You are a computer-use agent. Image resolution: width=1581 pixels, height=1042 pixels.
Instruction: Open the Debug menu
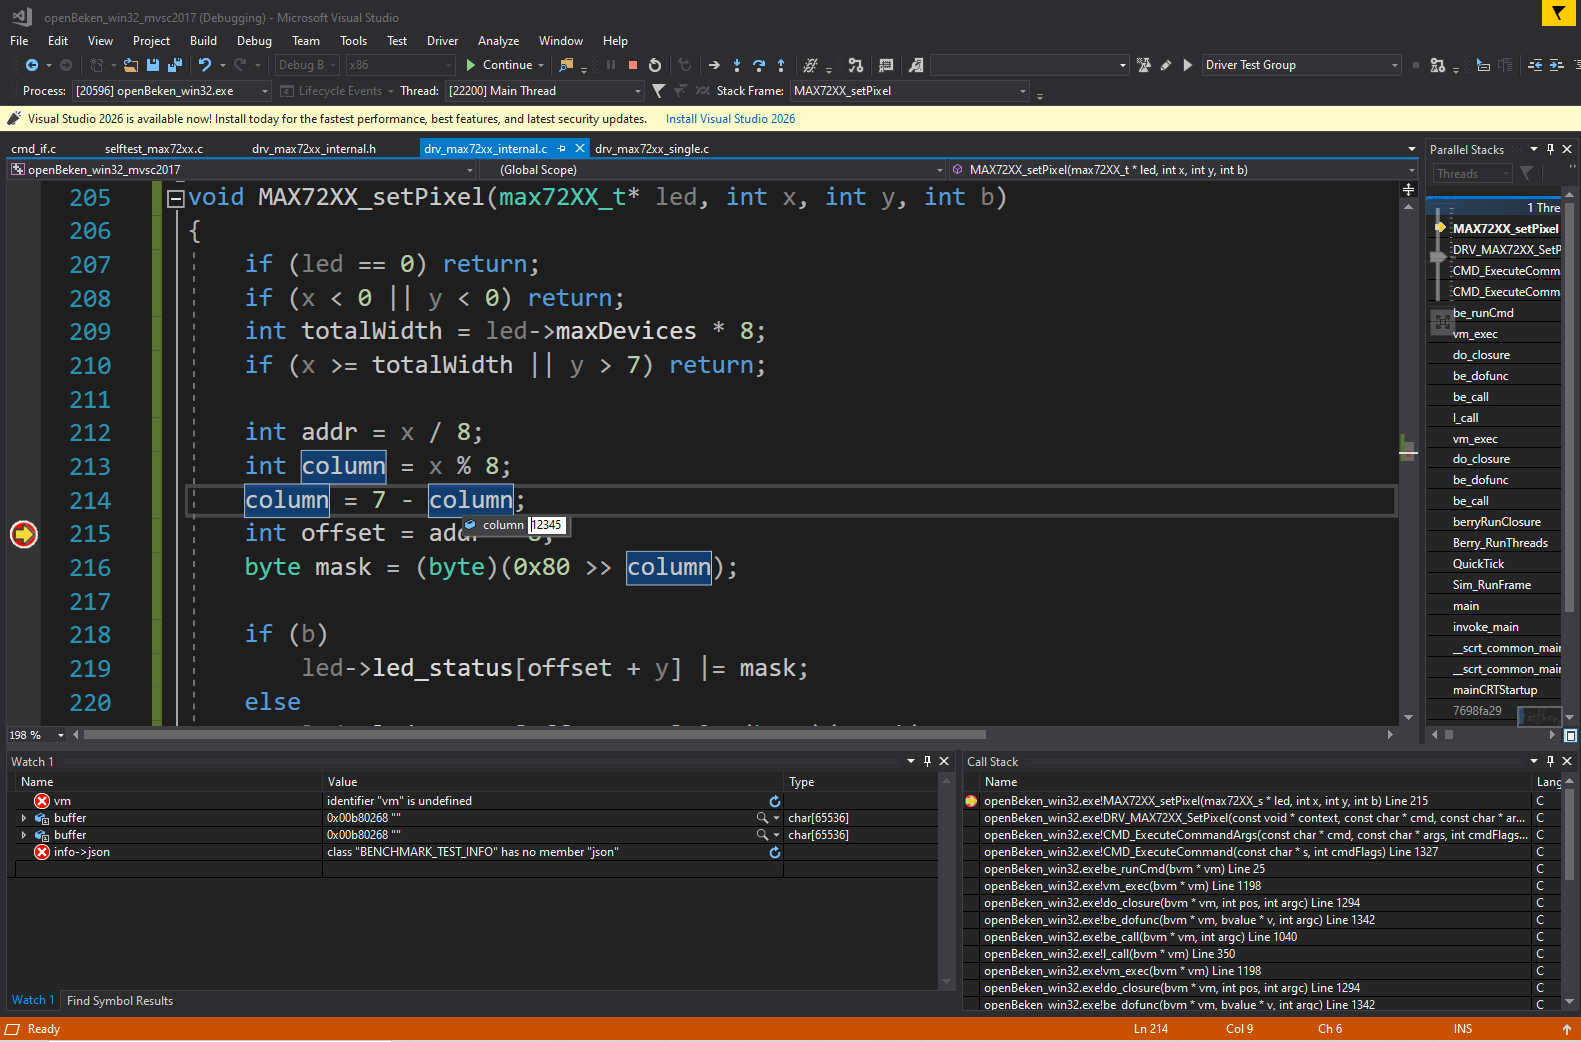point(254,41)
